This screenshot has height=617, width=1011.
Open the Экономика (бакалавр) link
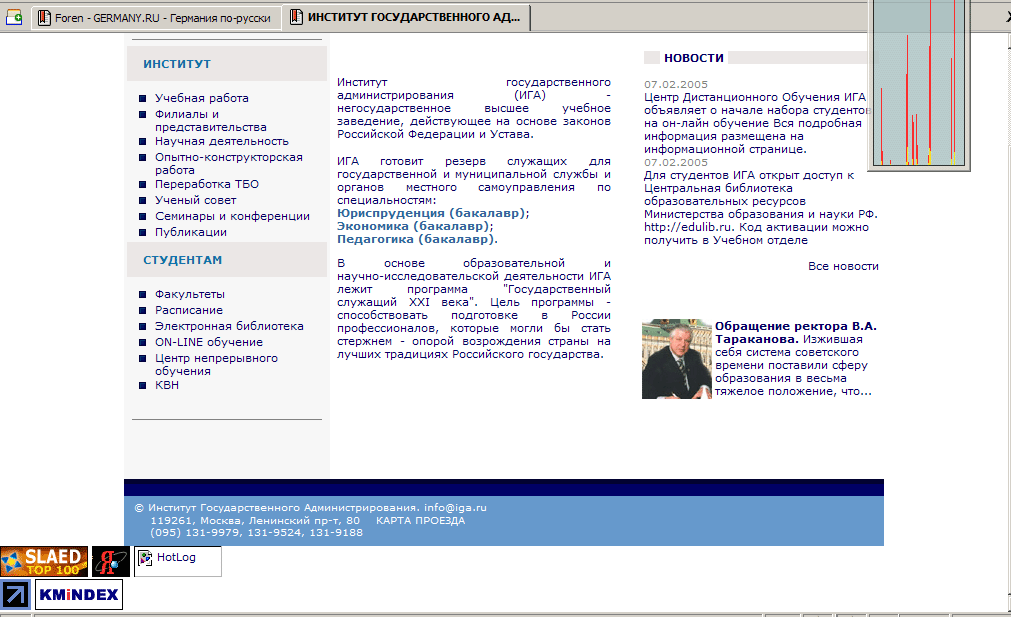[413, 226]
